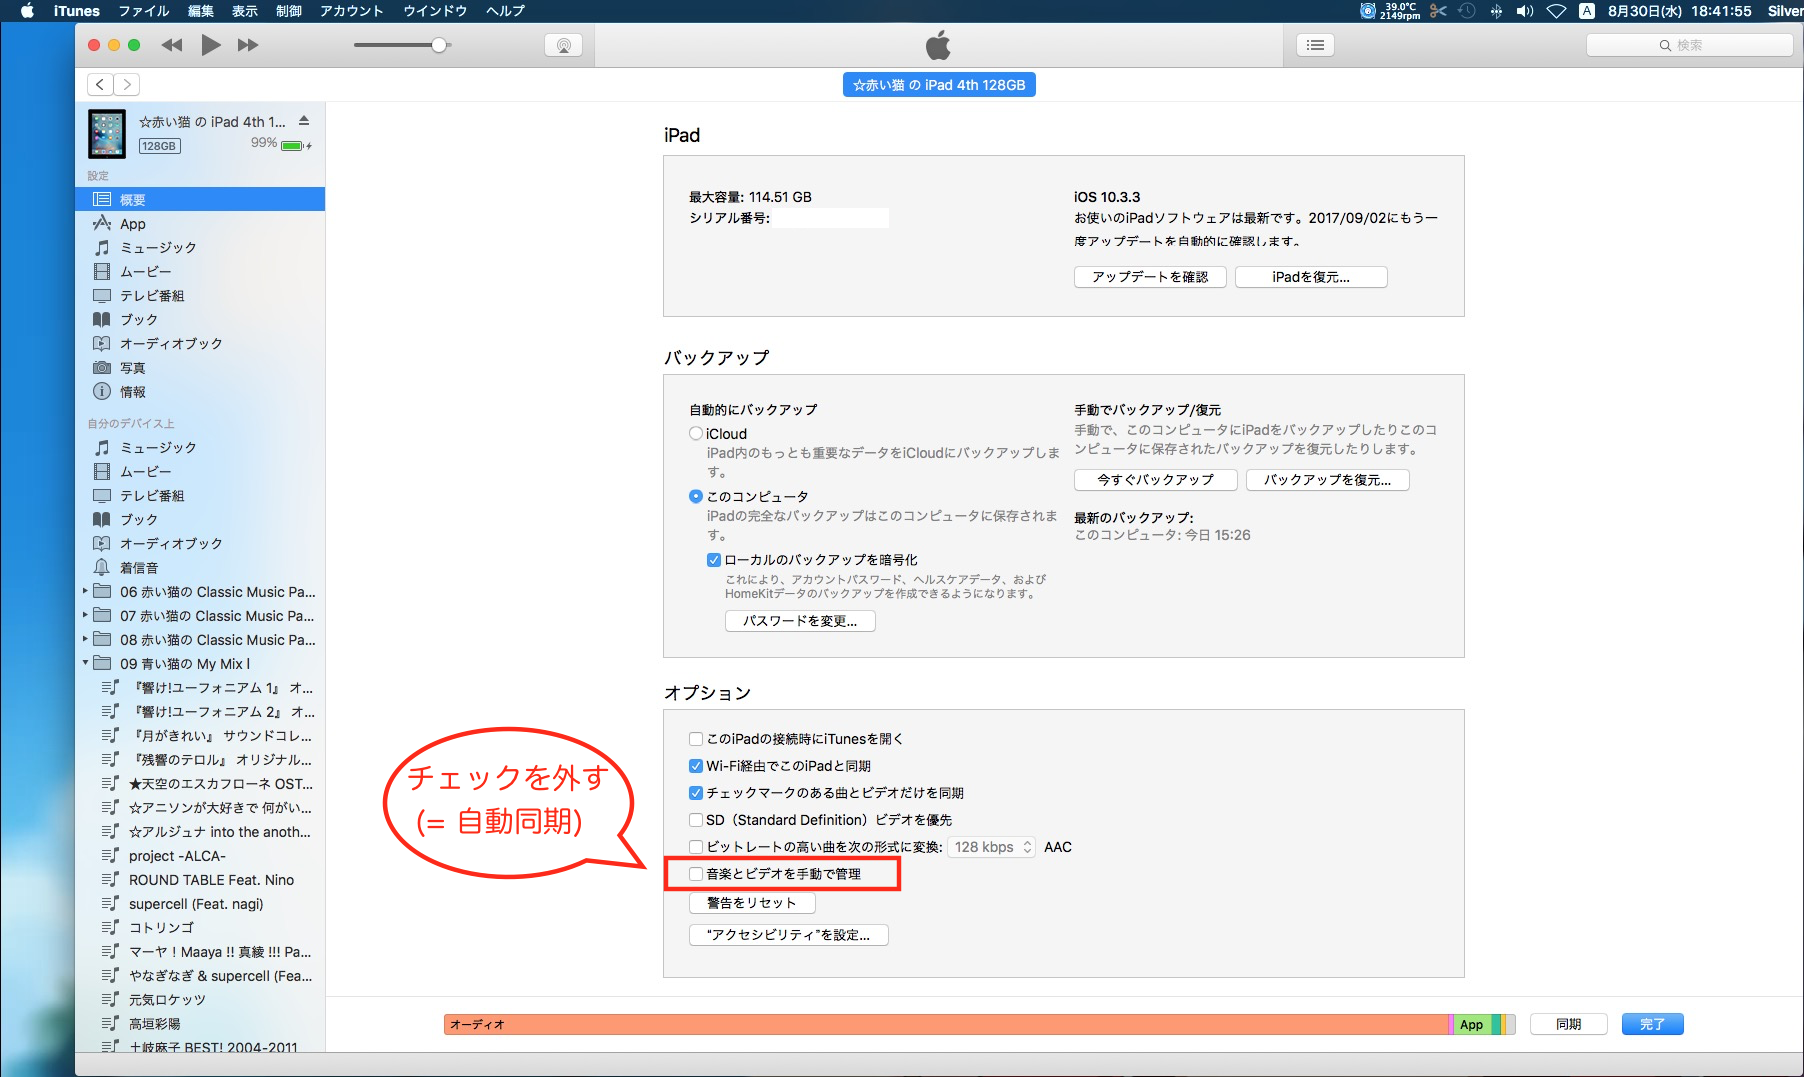Open the volume menu bar icon
Screen dimensions: 1804x1077
pos(1525,11)
